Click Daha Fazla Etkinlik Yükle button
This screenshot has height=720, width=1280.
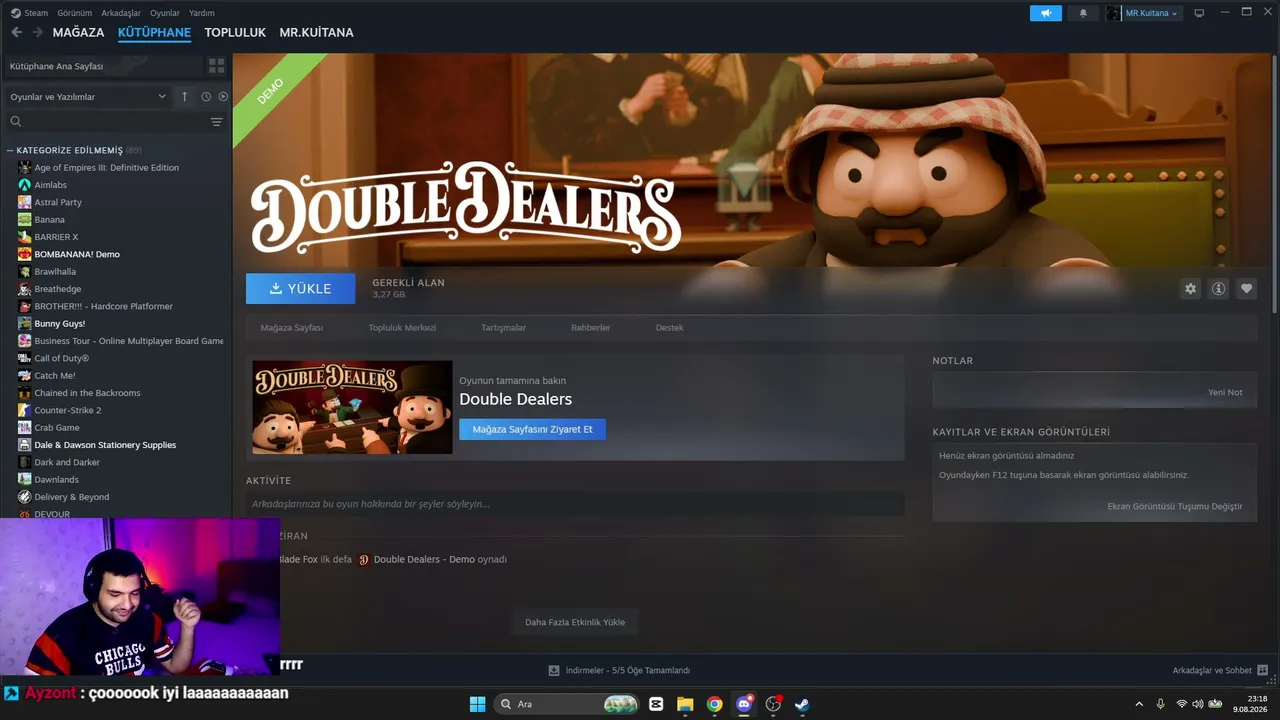(574, 622)
